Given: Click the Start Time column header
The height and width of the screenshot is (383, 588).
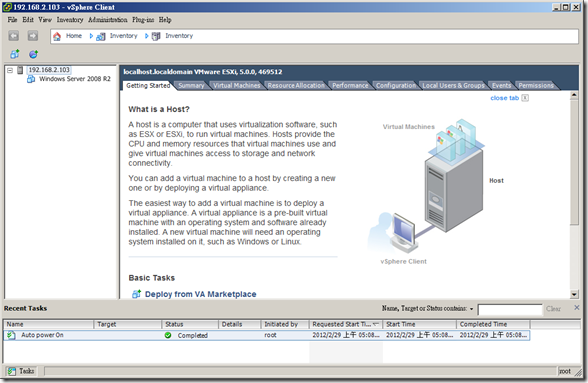Looking at the screenshot, I should [x=419, y=324].
